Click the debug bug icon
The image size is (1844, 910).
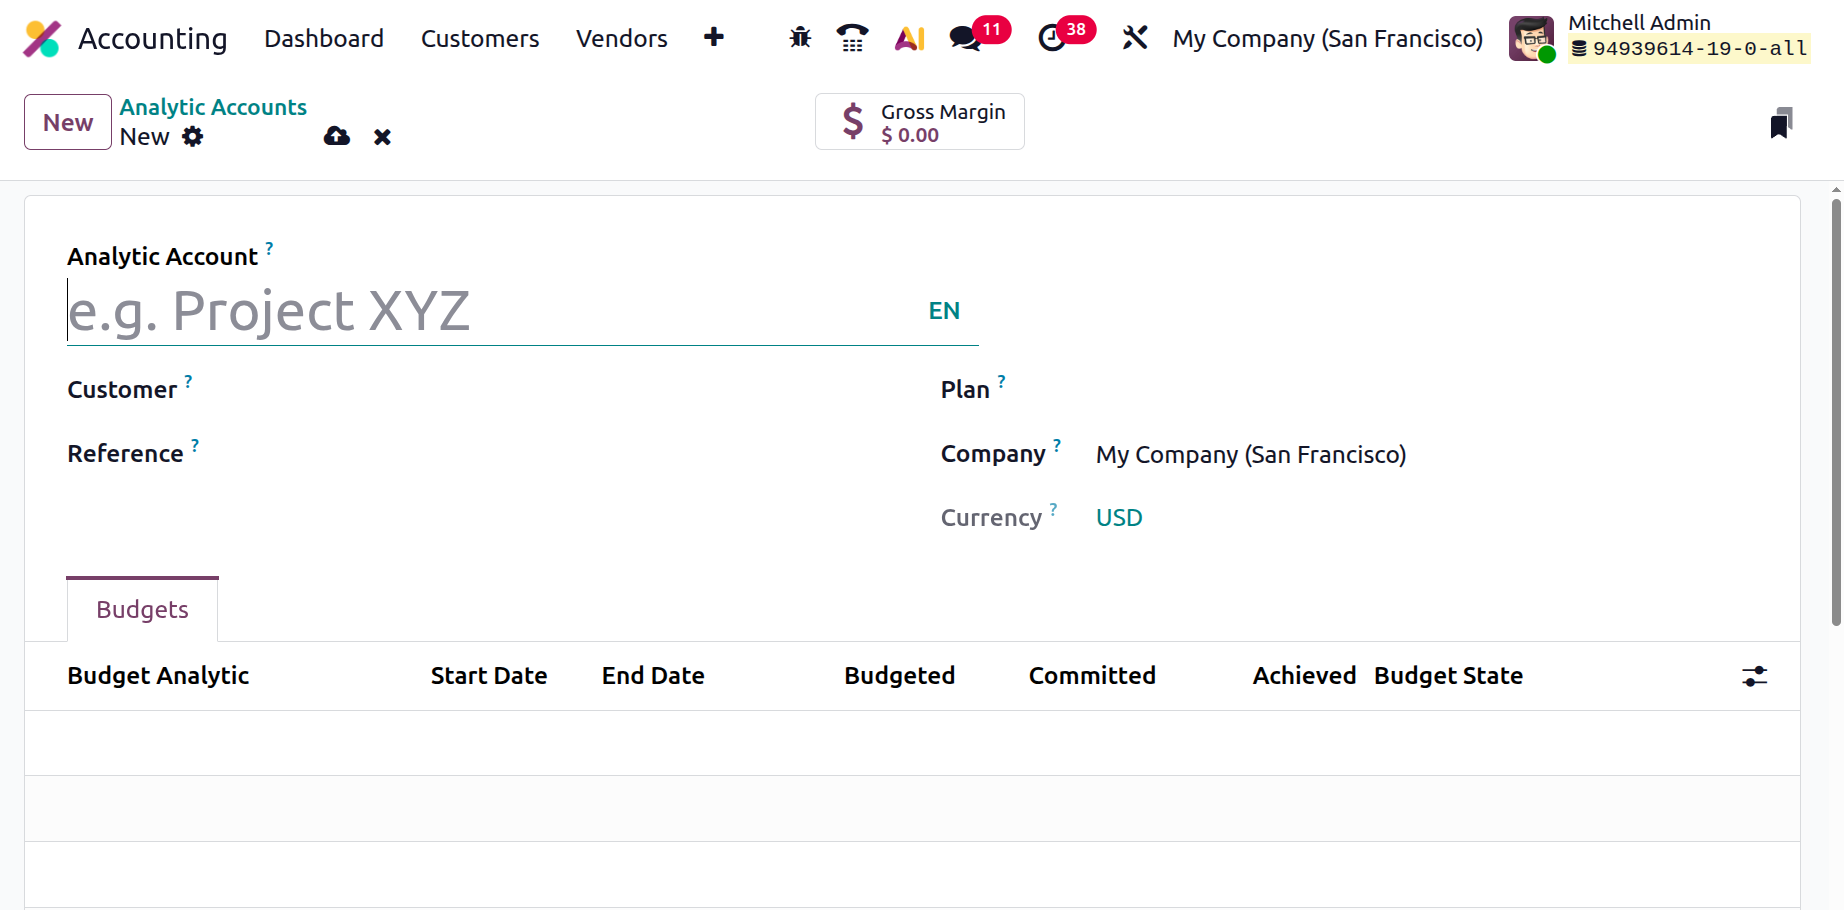(800, 38)
